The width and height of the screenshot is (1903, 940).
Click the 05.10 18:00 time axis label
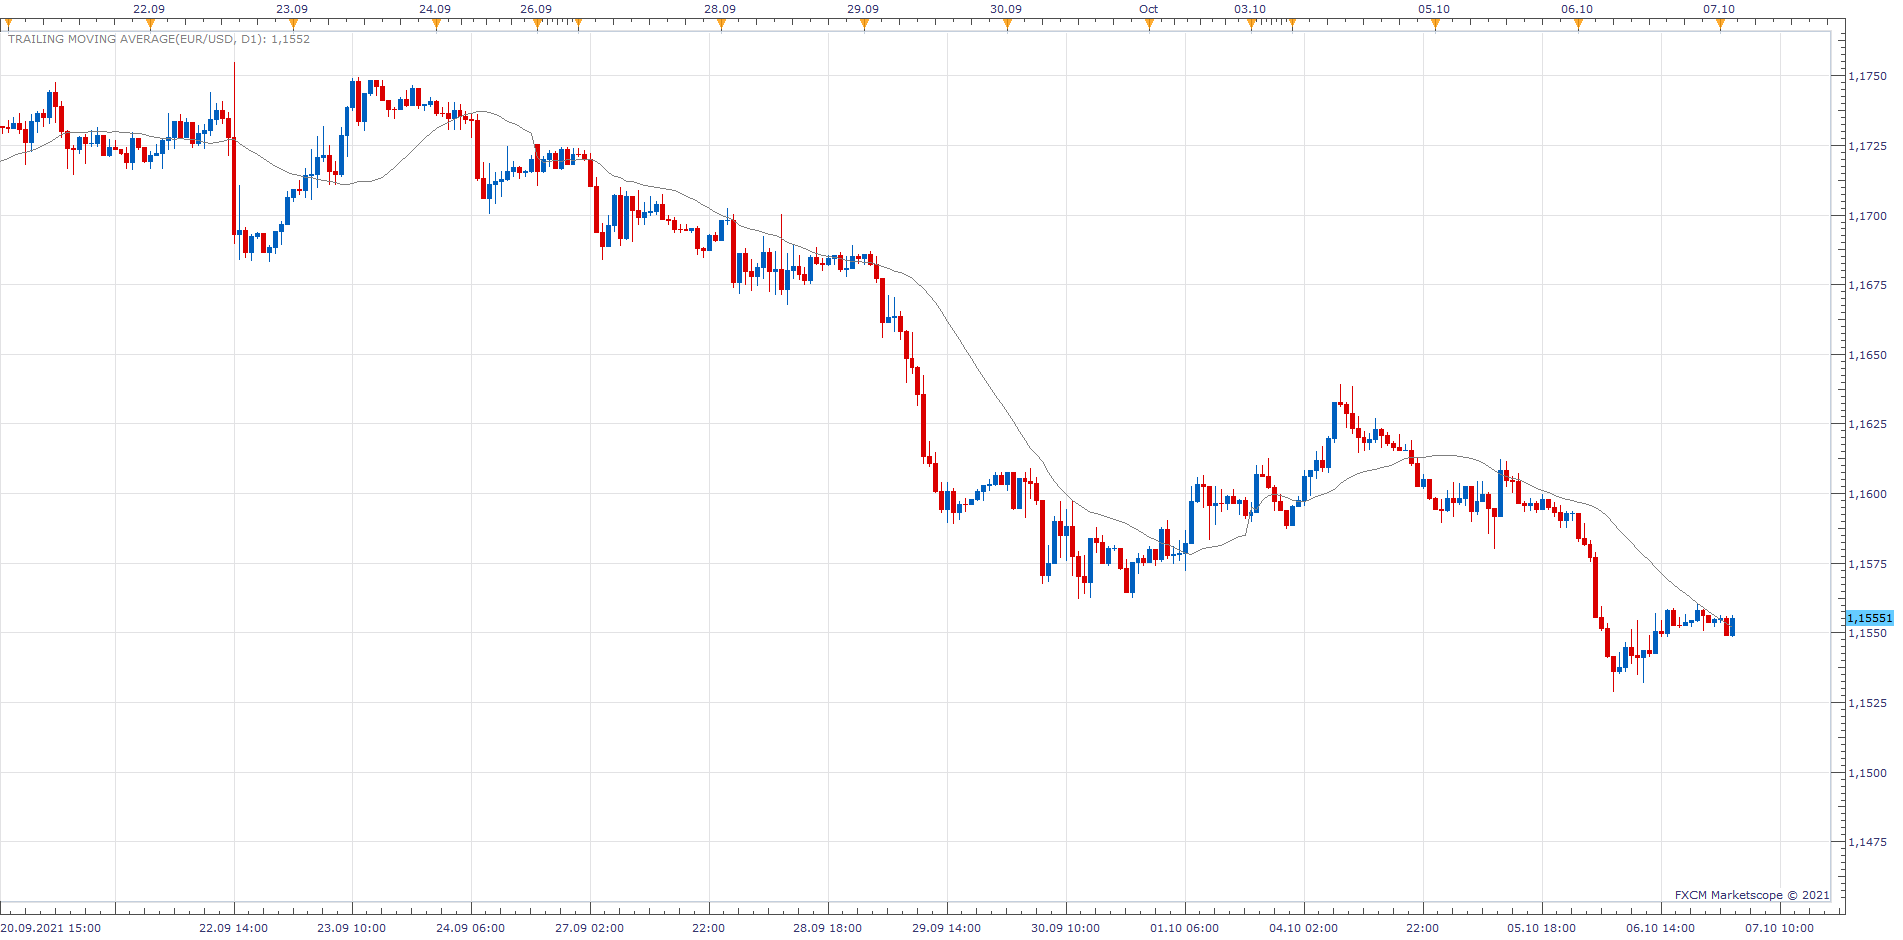point(1541,928)
